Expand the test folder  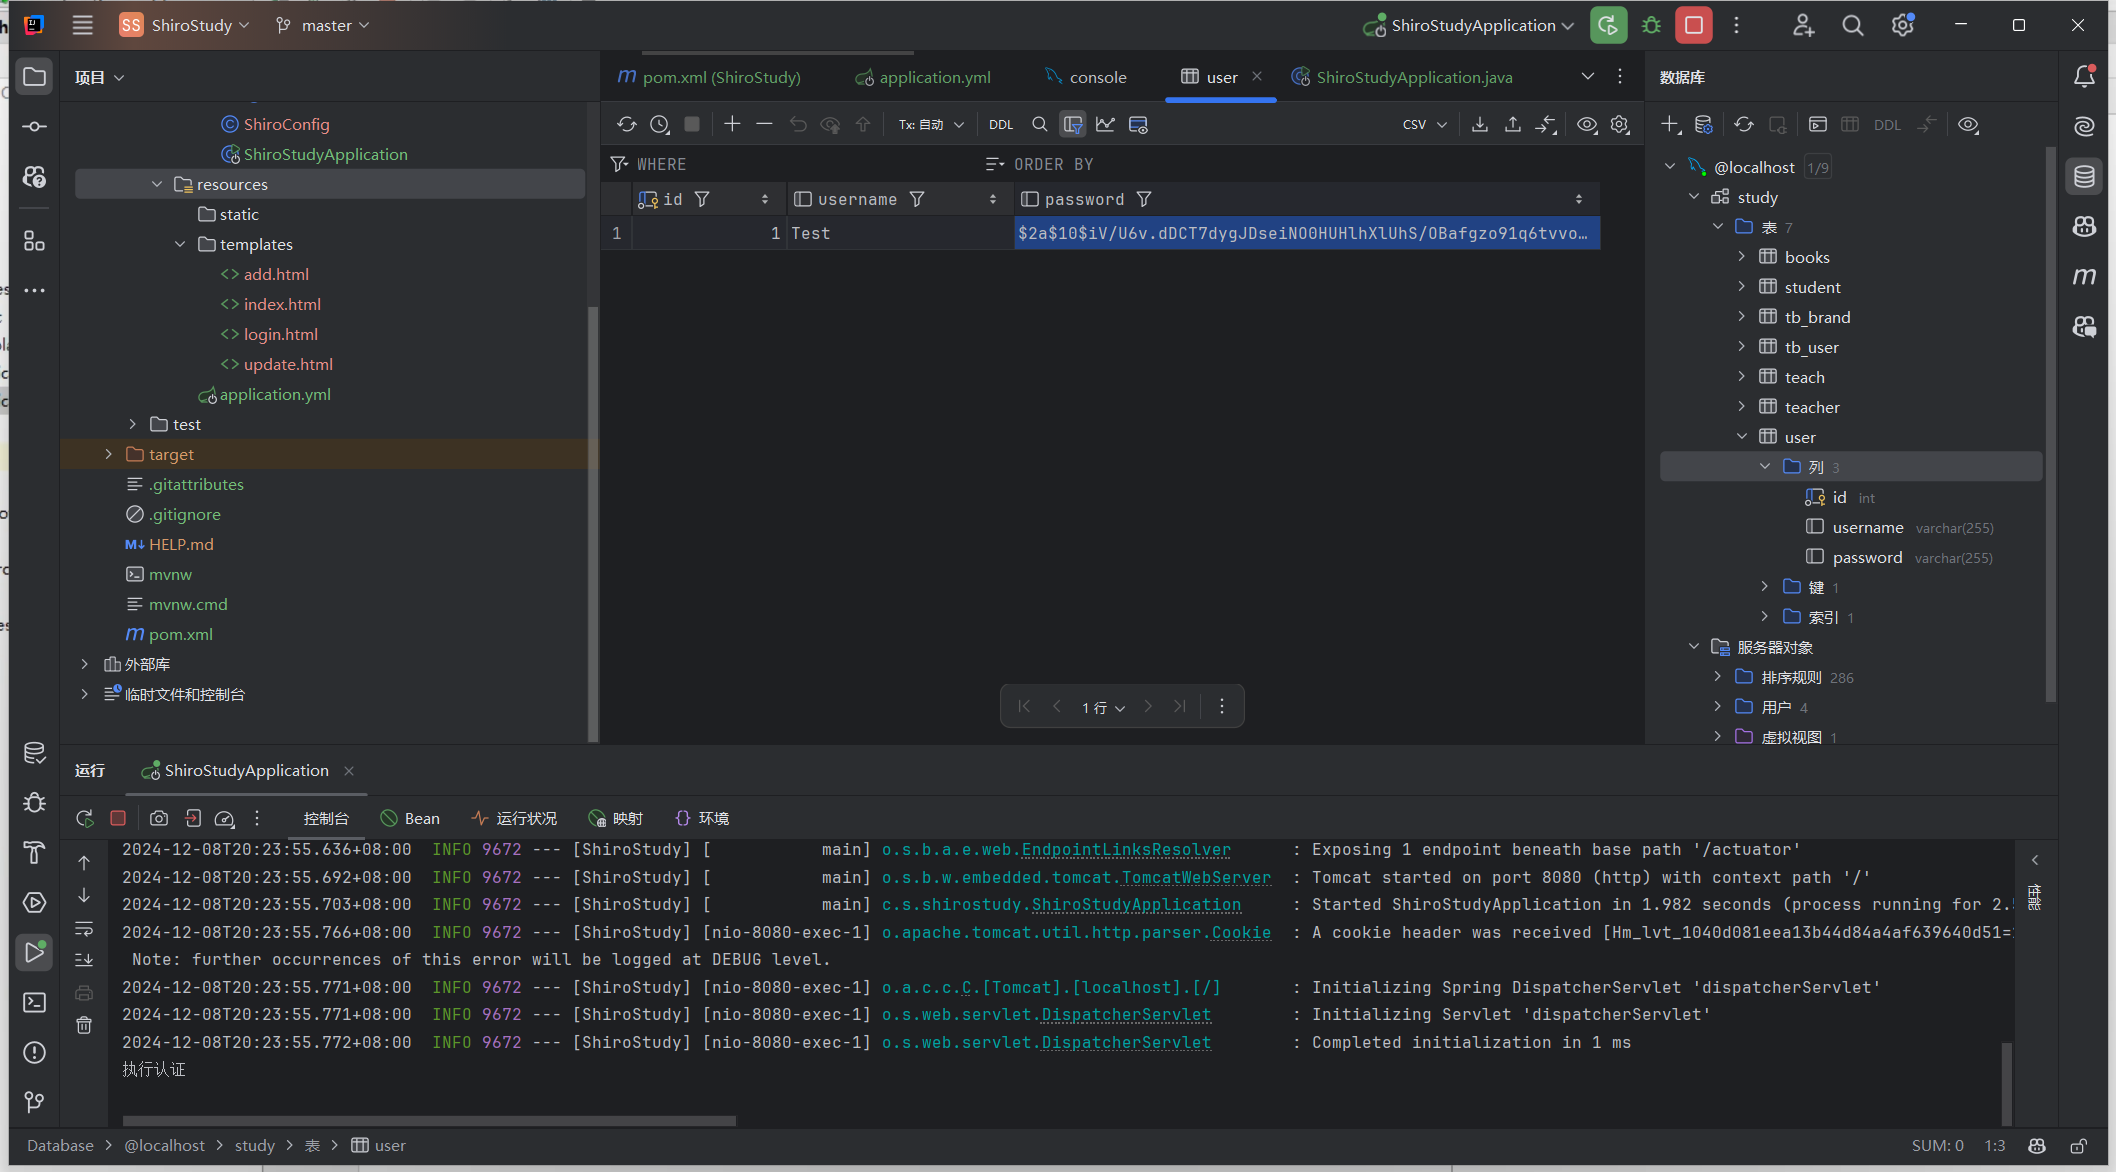[x=132, y=424]
